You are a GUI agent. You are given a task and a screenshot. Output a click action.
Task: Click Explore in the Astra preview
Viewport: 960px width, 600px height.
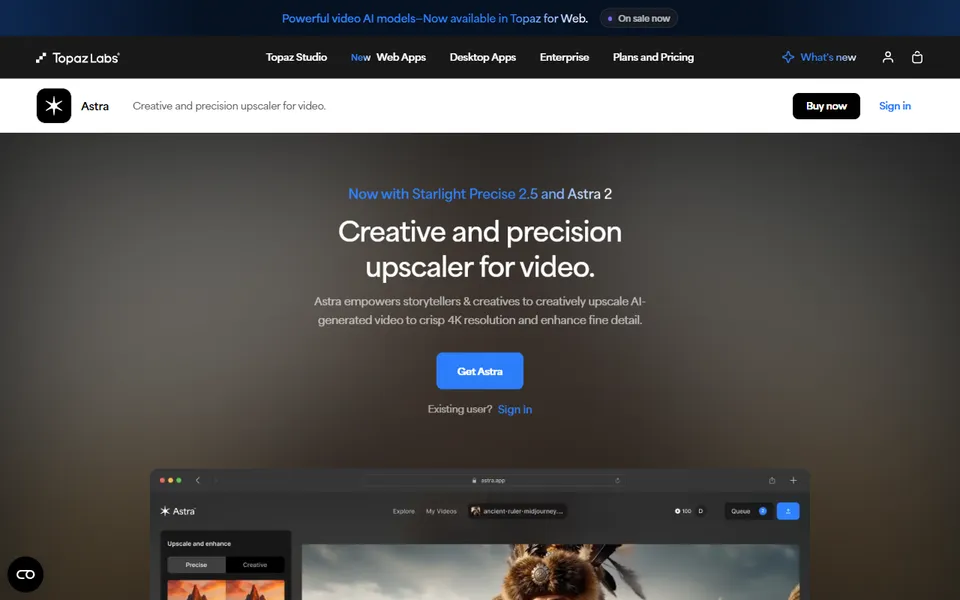click(403, 511)
